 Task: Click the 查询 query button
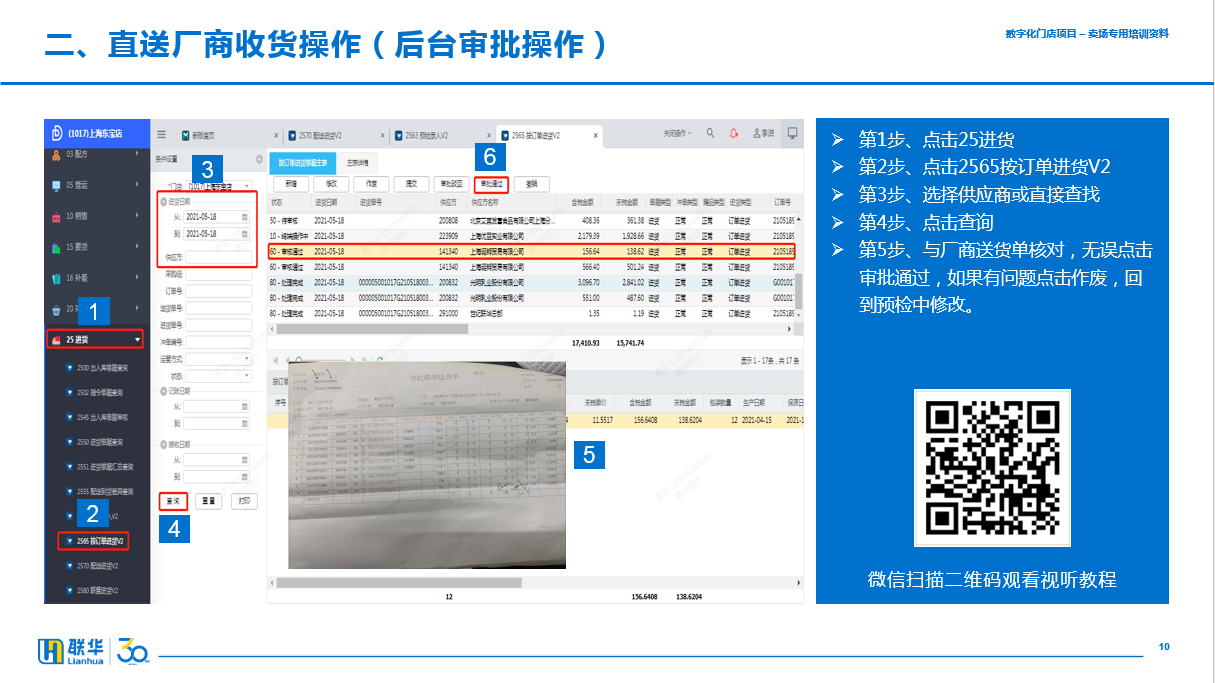point(173,501)
